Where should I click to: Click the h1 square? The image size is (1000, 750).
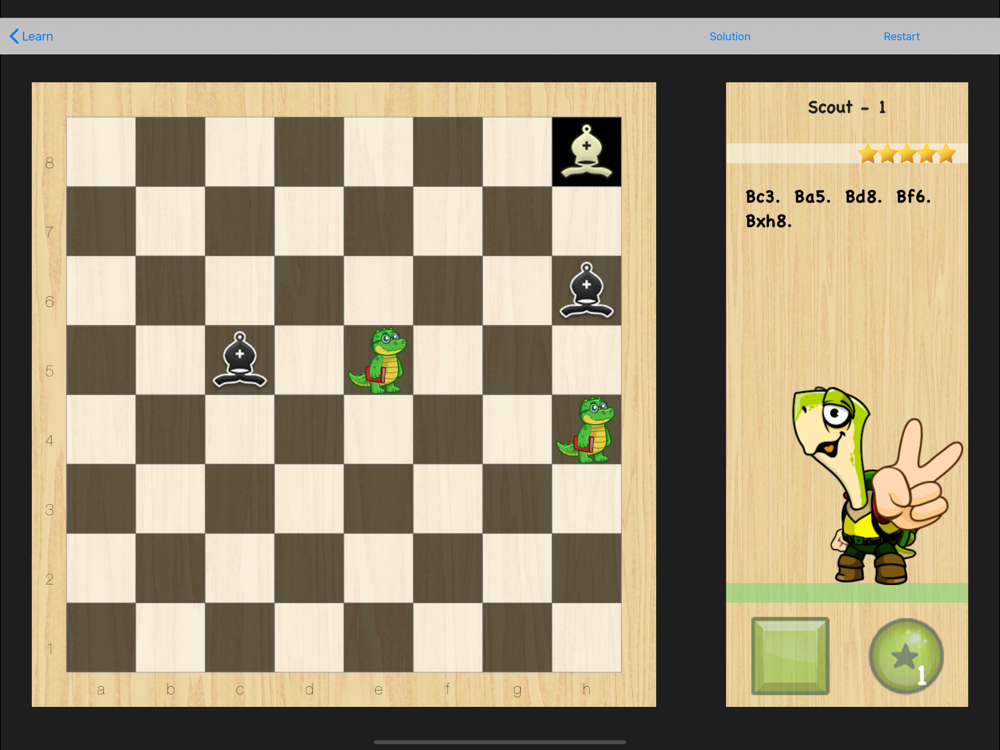pyautogui.click(x=587, y=638)
